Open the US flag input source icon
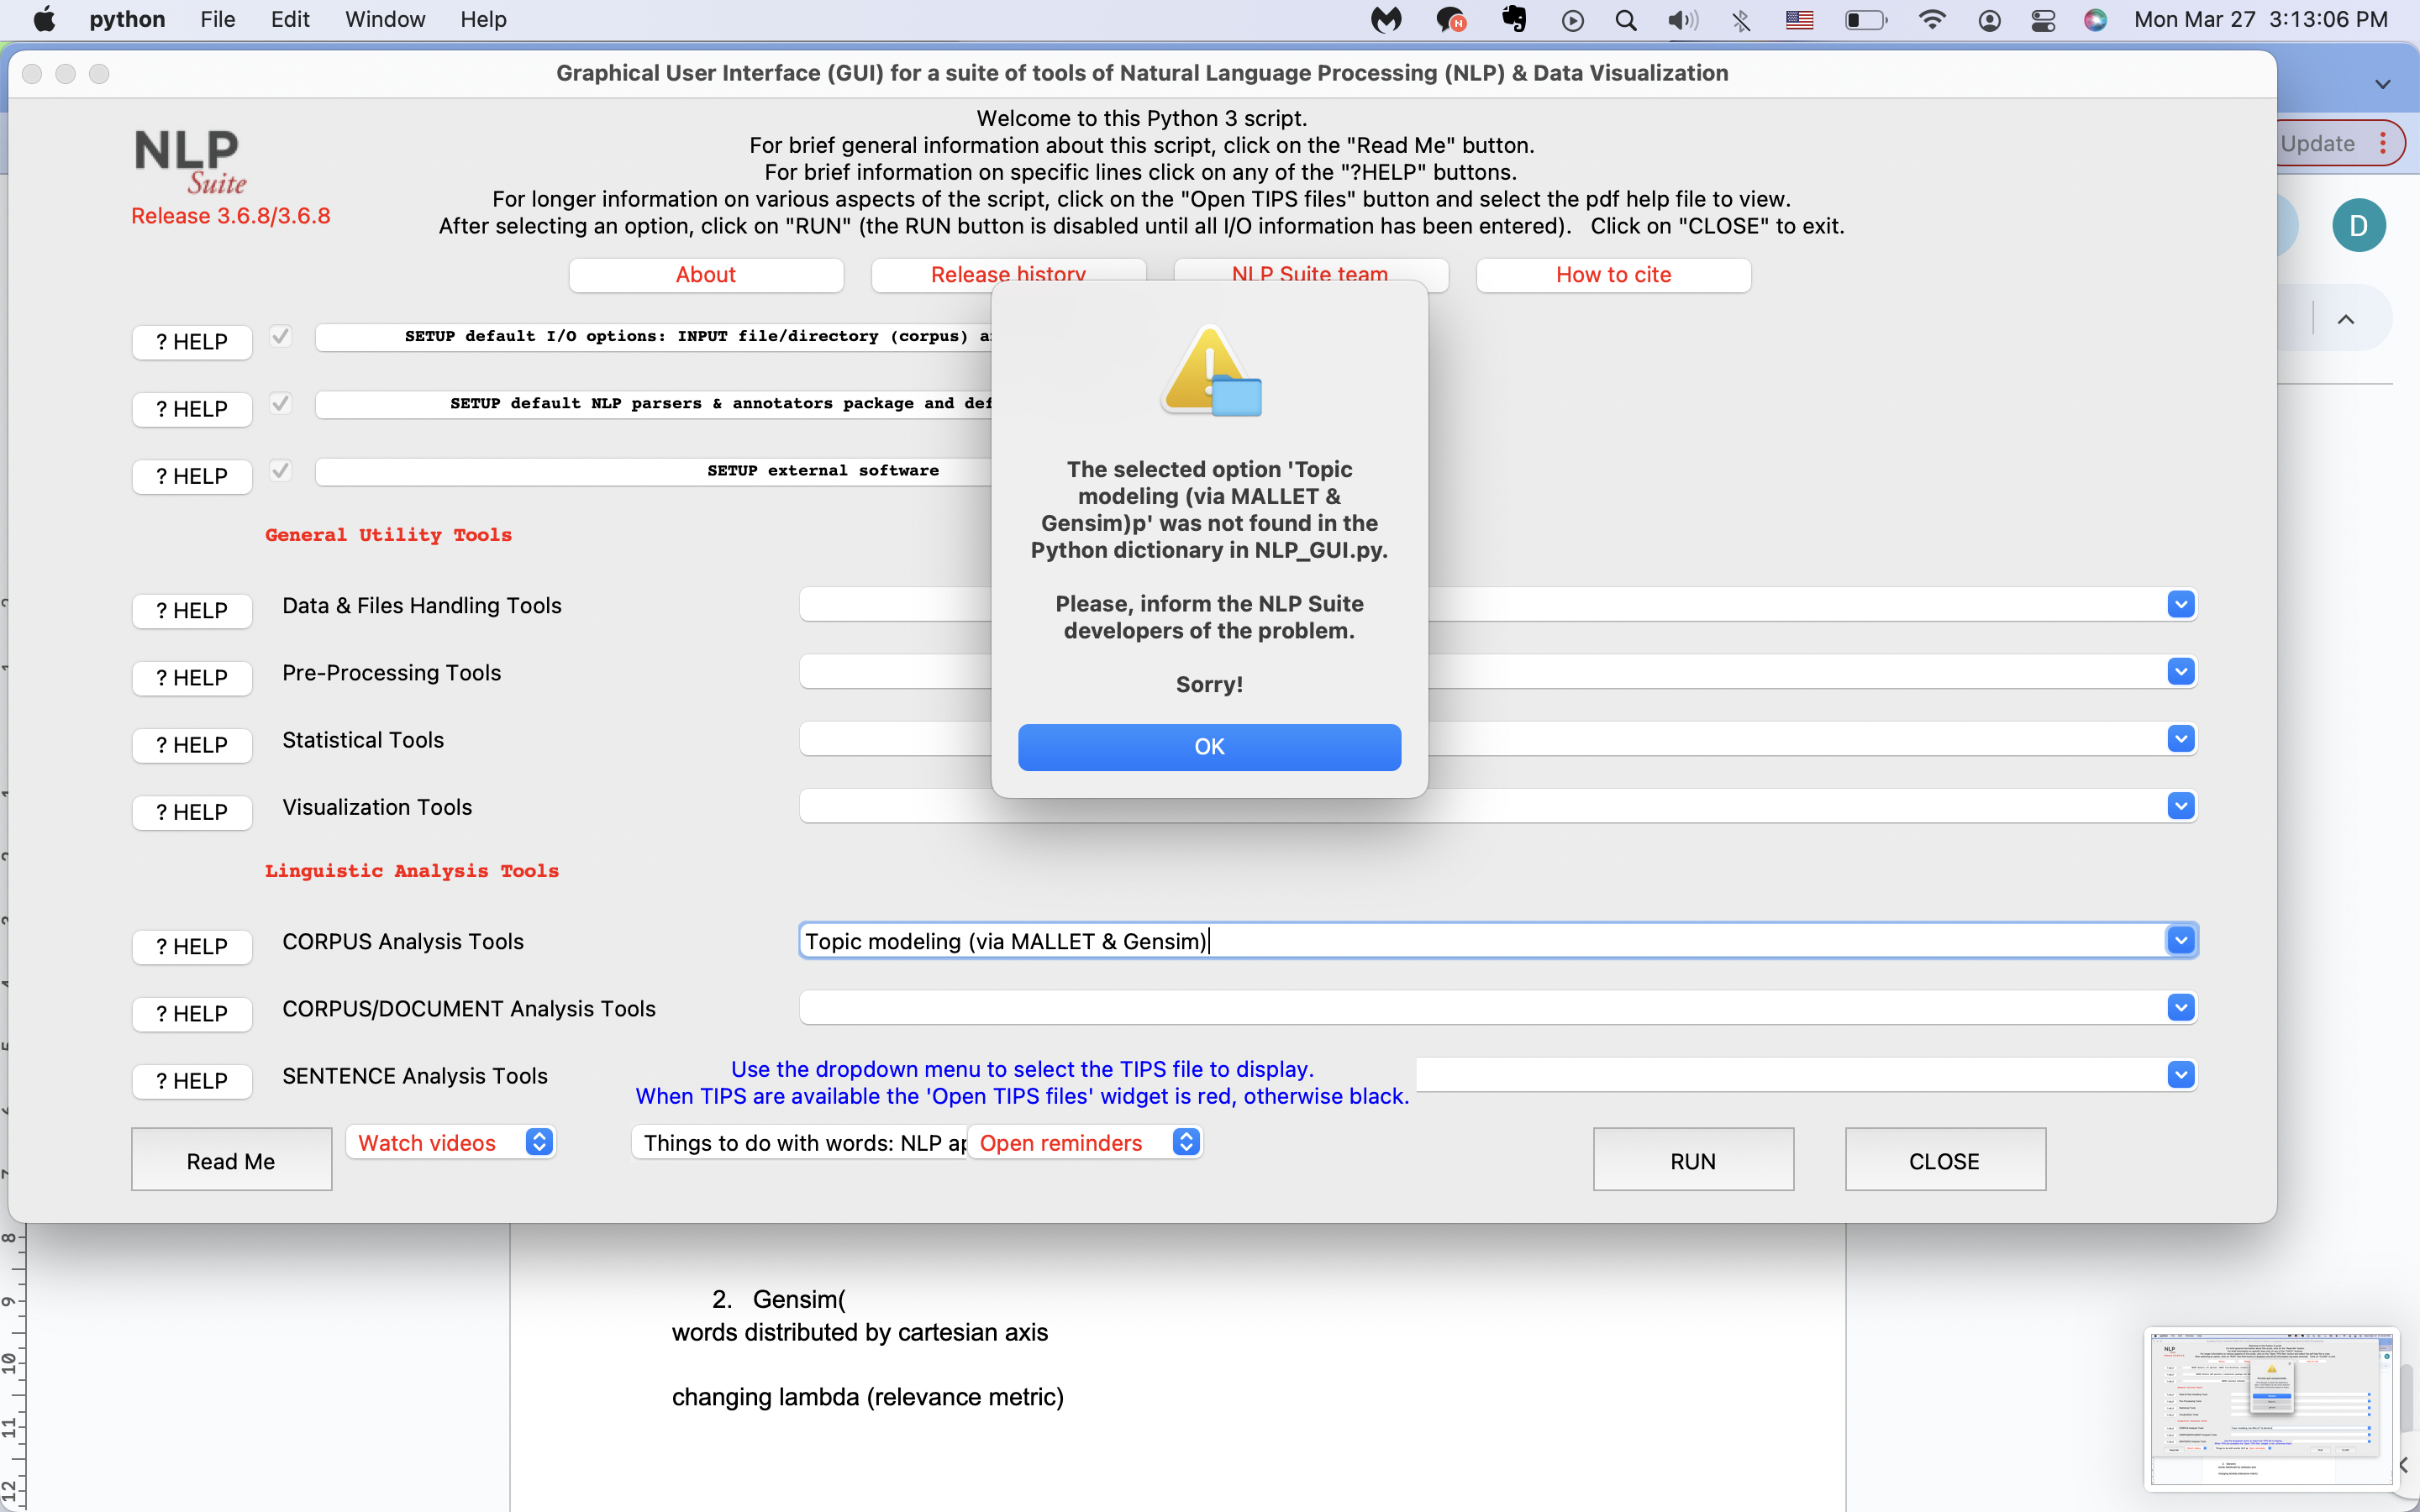Viewport: 2420px width, 1512px height. click(x=1799, y=20)
